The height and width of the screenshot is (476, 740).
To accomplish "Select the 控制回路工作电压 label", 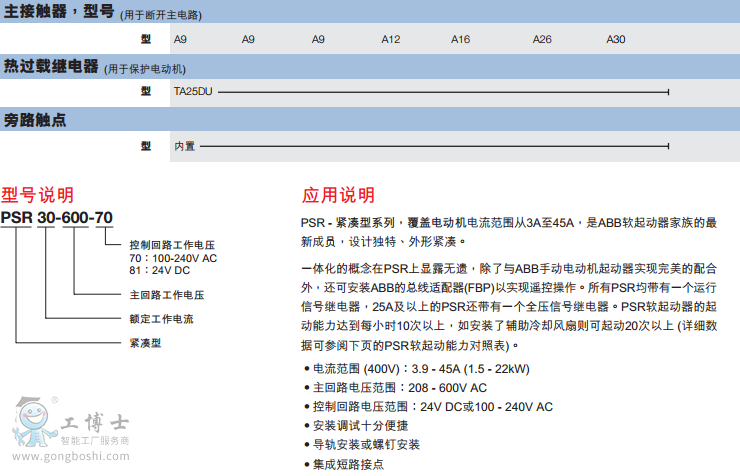I will point(173,245).
